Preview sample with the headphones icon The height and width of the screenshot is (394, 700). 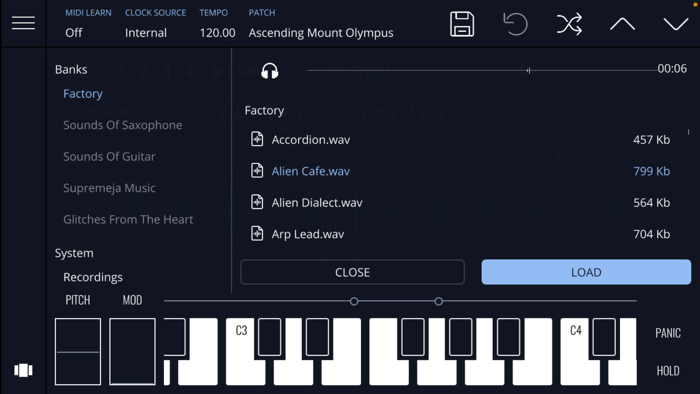(270, 71)
